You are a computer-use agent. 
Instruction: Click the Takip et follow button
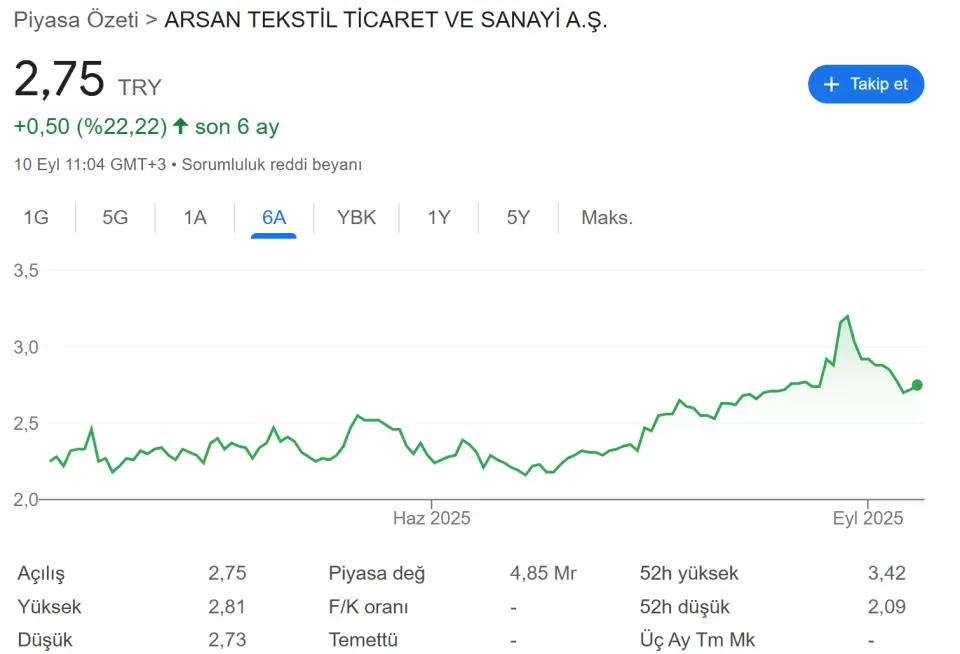866,85
